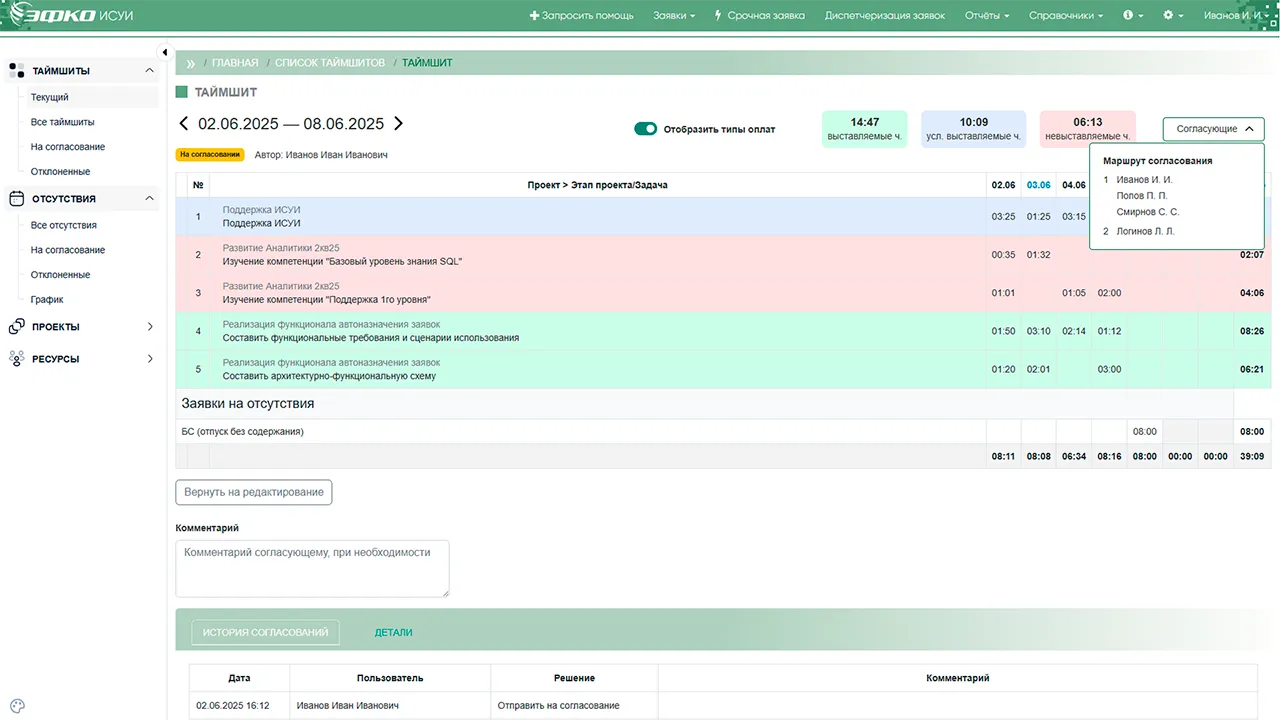Go to previous week arrow
Screen dimensions: 1280x720
[x=183, y=124]
